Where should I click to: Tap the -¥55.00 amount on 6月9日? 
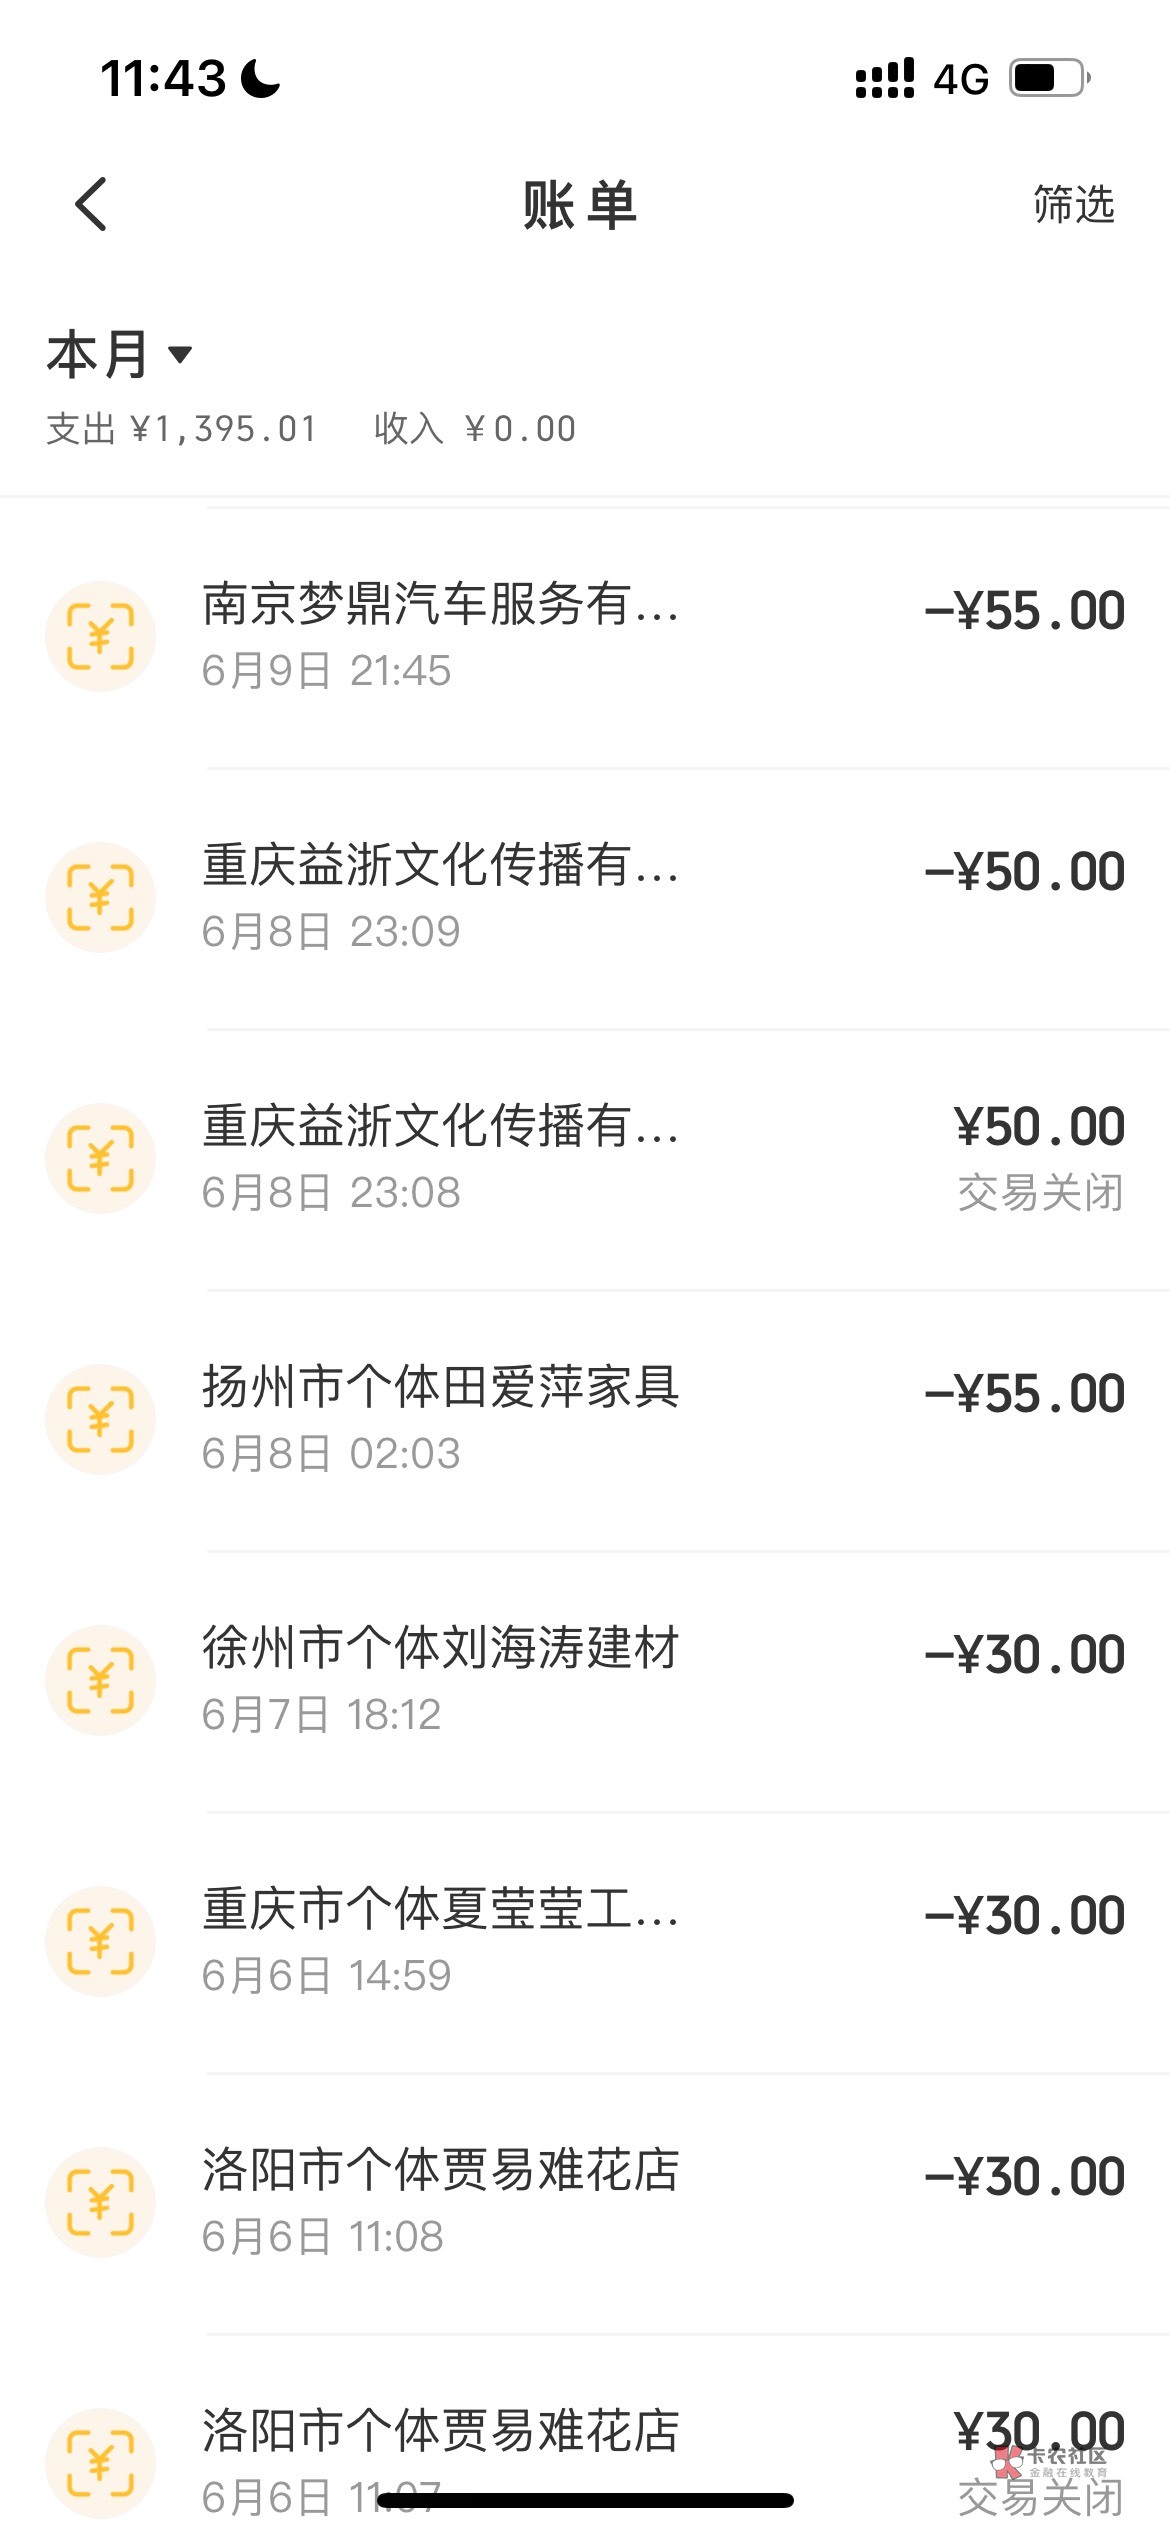1024,611
